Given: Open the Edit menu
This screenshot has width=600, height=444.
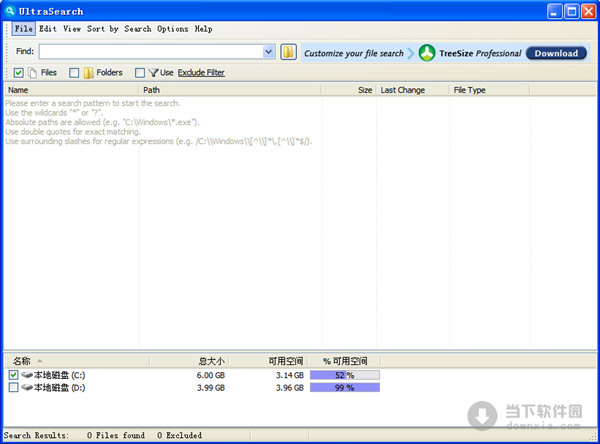Looking at the screenshot, I should tap(48, 29).
